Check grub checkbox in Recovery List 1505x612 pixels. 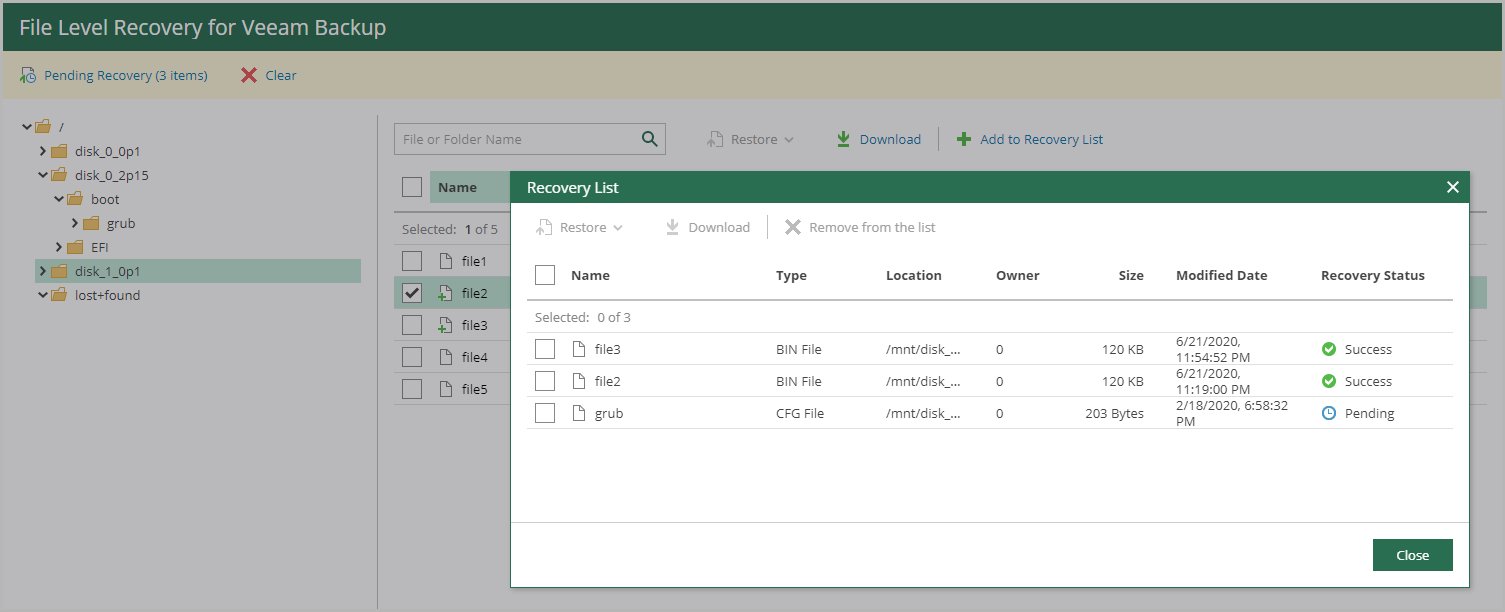click(545, 413)
